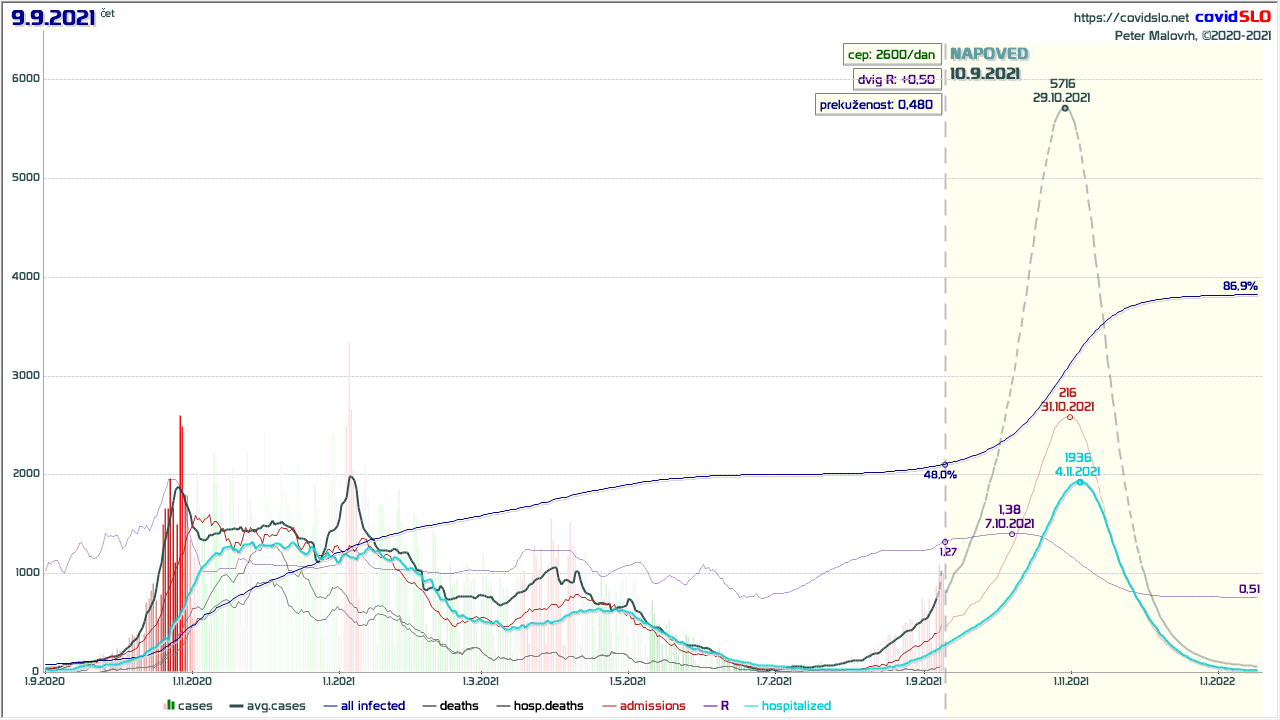Click the R peak marker labeled 1,38
The width and height of the screenshot is (1280, 720).
1012,534
